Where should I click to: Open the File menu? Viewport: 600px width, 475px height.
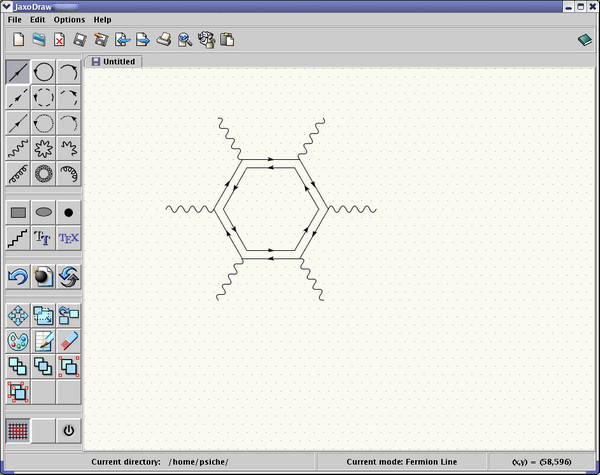[x=14, y=19]
